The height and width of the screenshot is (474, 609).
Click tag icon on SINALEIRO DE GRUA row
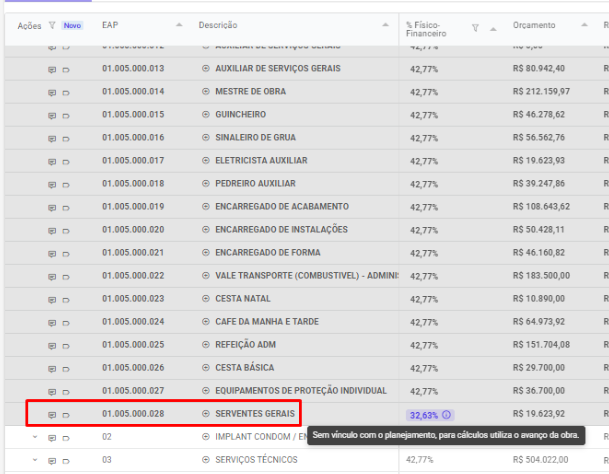(66, 139)
